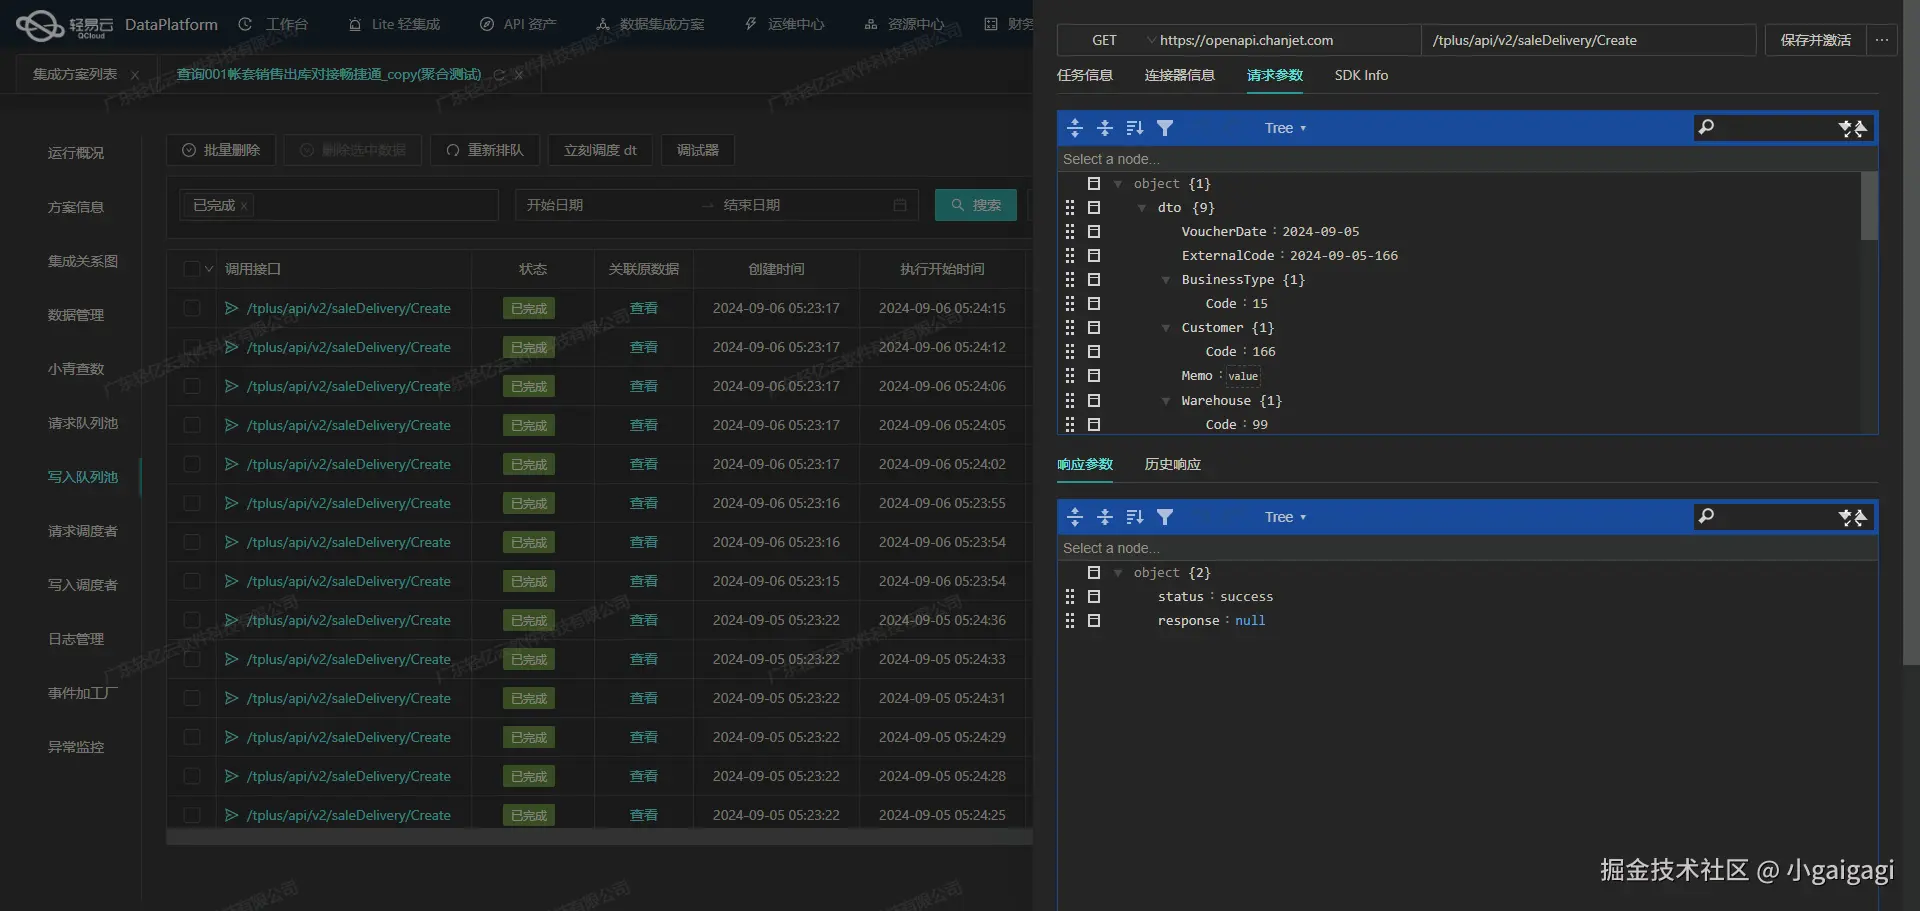
Task: Sort contents in response params editor
Action: coord(1135,517)
